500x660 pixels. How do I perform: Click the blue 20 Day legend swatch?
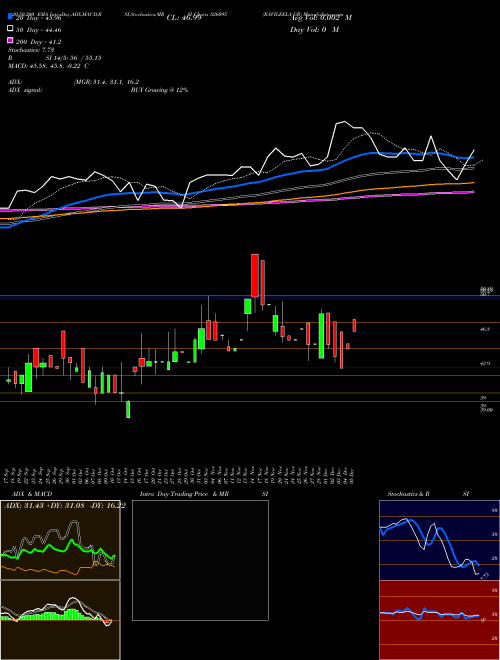(x=10, y=17)
